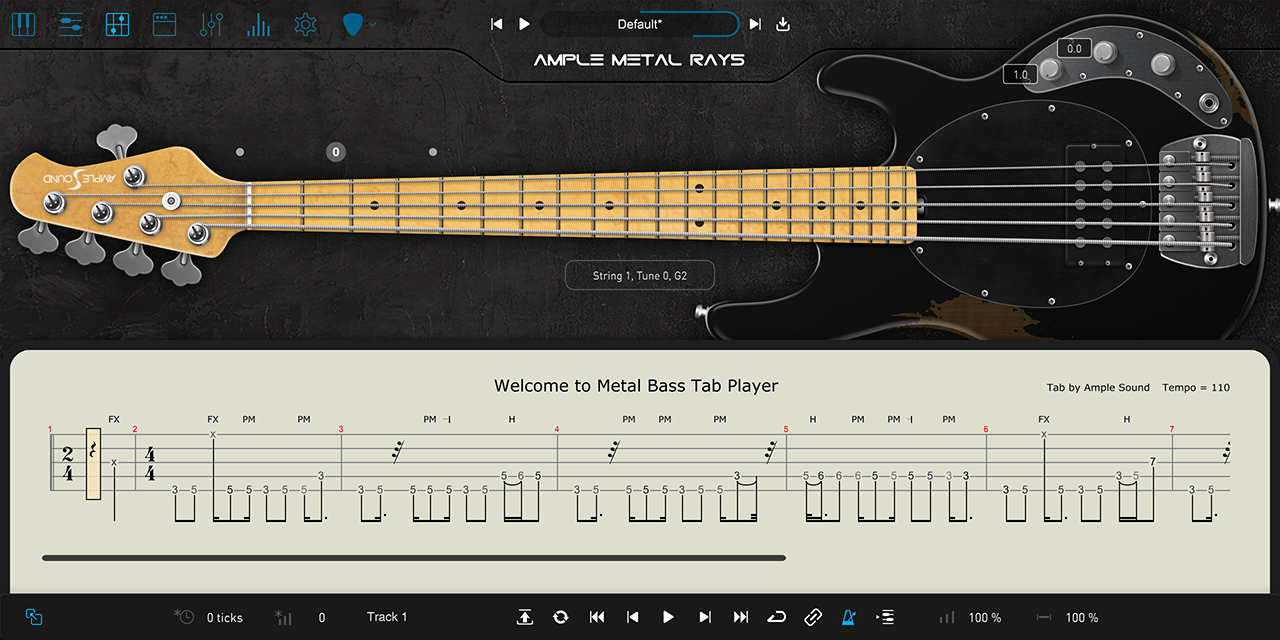Click the leftmost knob on the bass body
The height and width of the screenshot is (640, 1280).
[x=1051, y=69]
